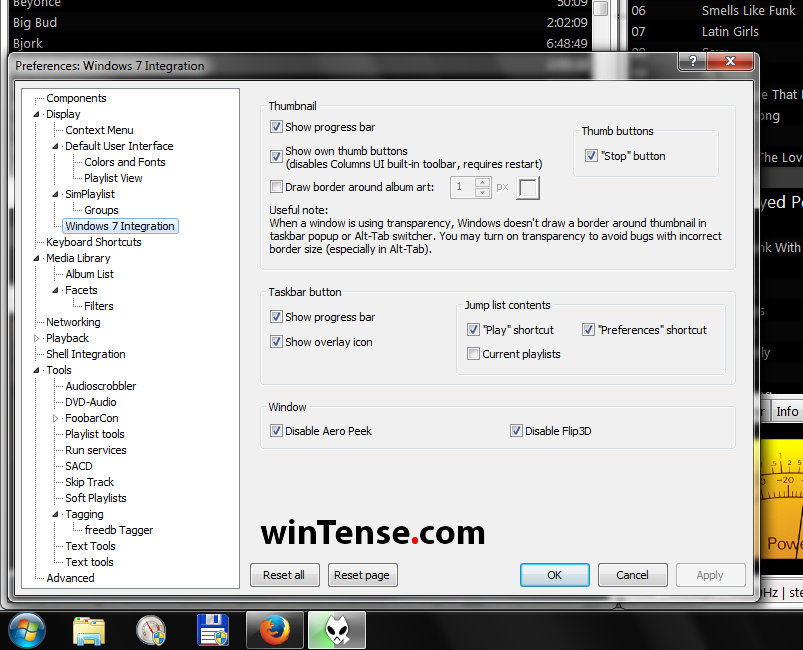
Task: Toggle the "Play" shortcut checkbox
Action: 473,329
